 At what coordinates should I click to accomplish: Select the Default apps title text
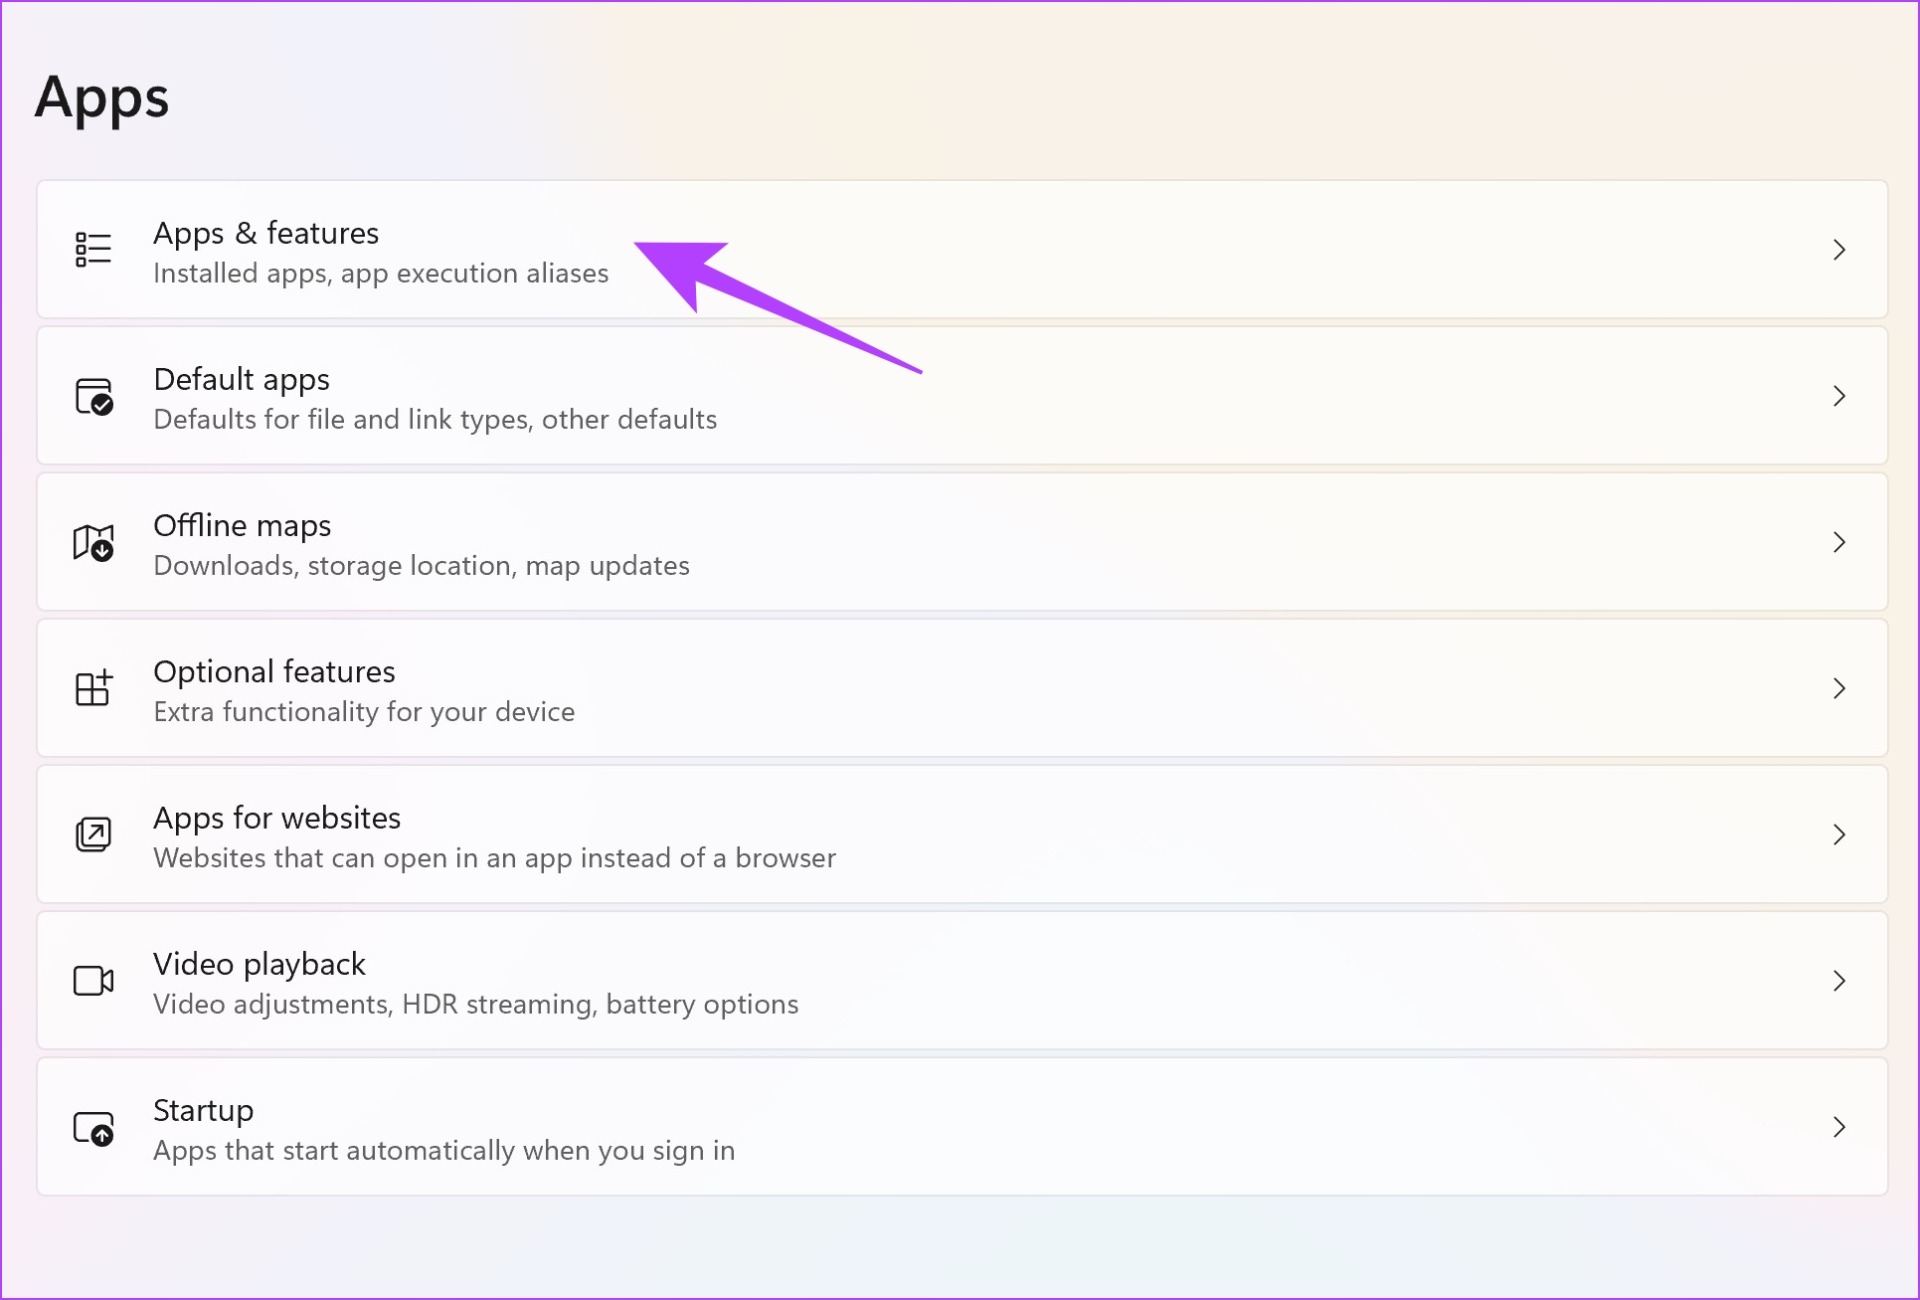point(241,380)
